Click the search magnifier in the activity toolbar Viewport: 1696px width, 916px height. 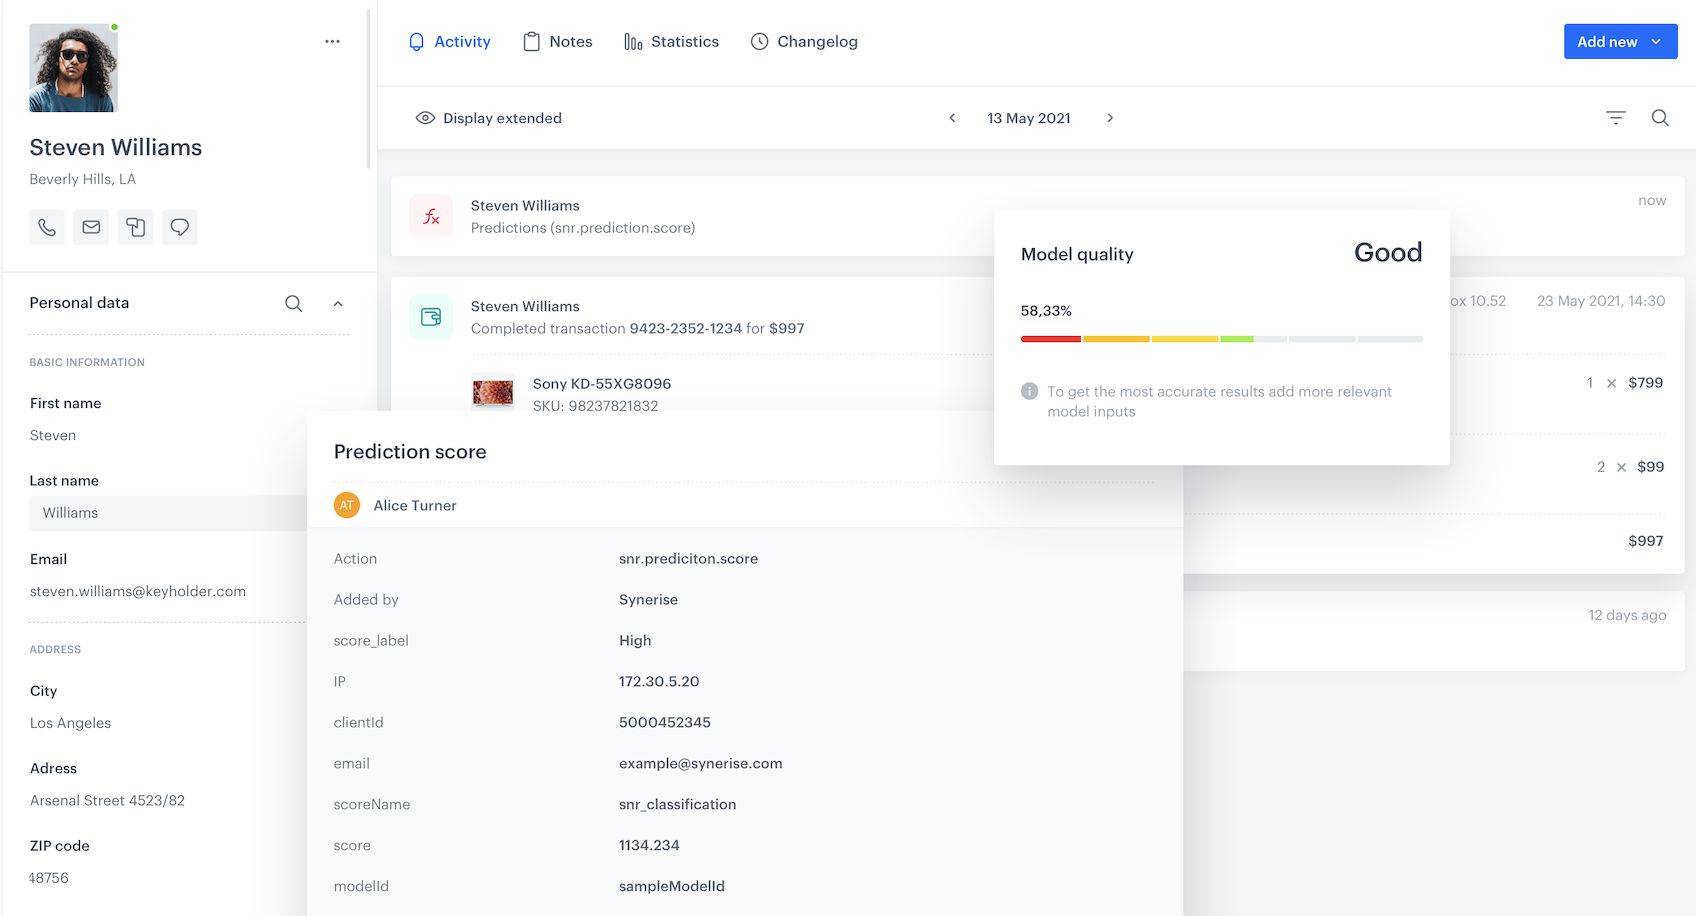(1660, 117)
